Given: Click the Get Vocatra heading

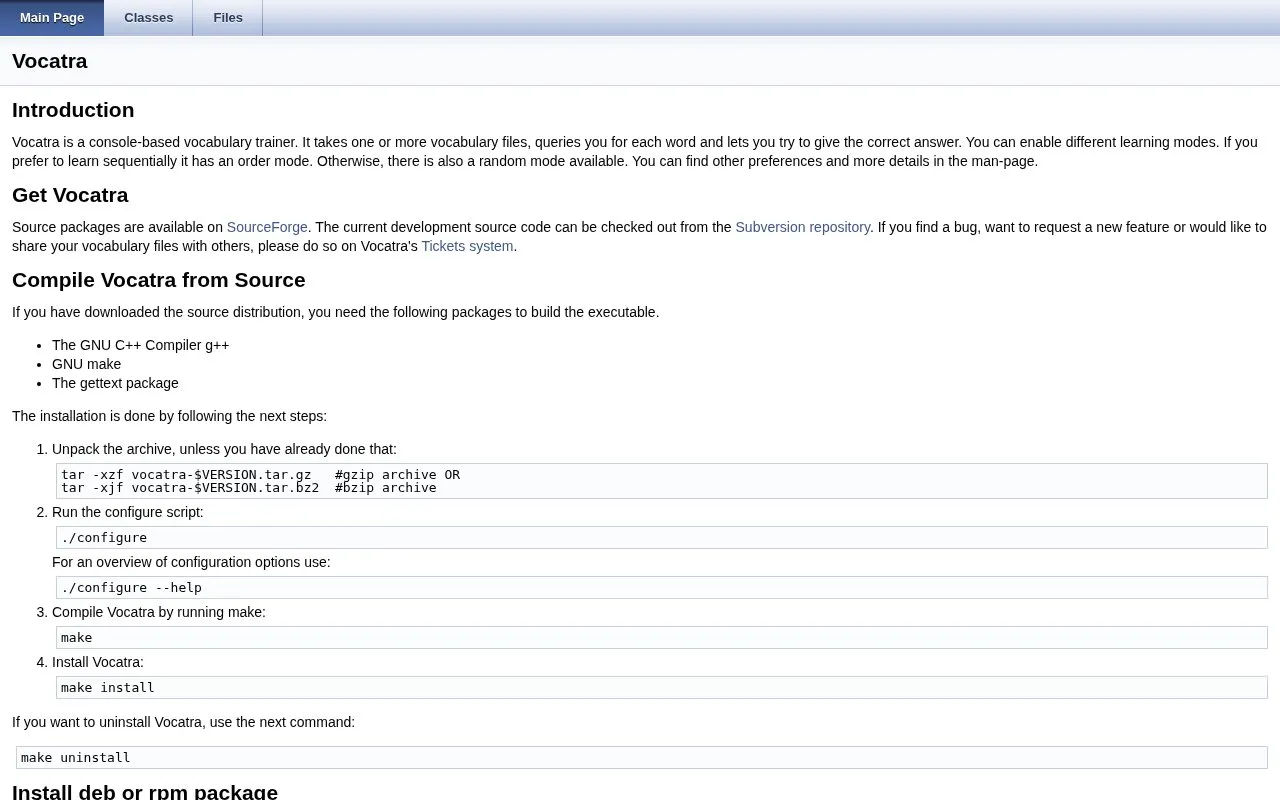Looking at the screenshot, I should pyautogui.click(x=70, y=195).
